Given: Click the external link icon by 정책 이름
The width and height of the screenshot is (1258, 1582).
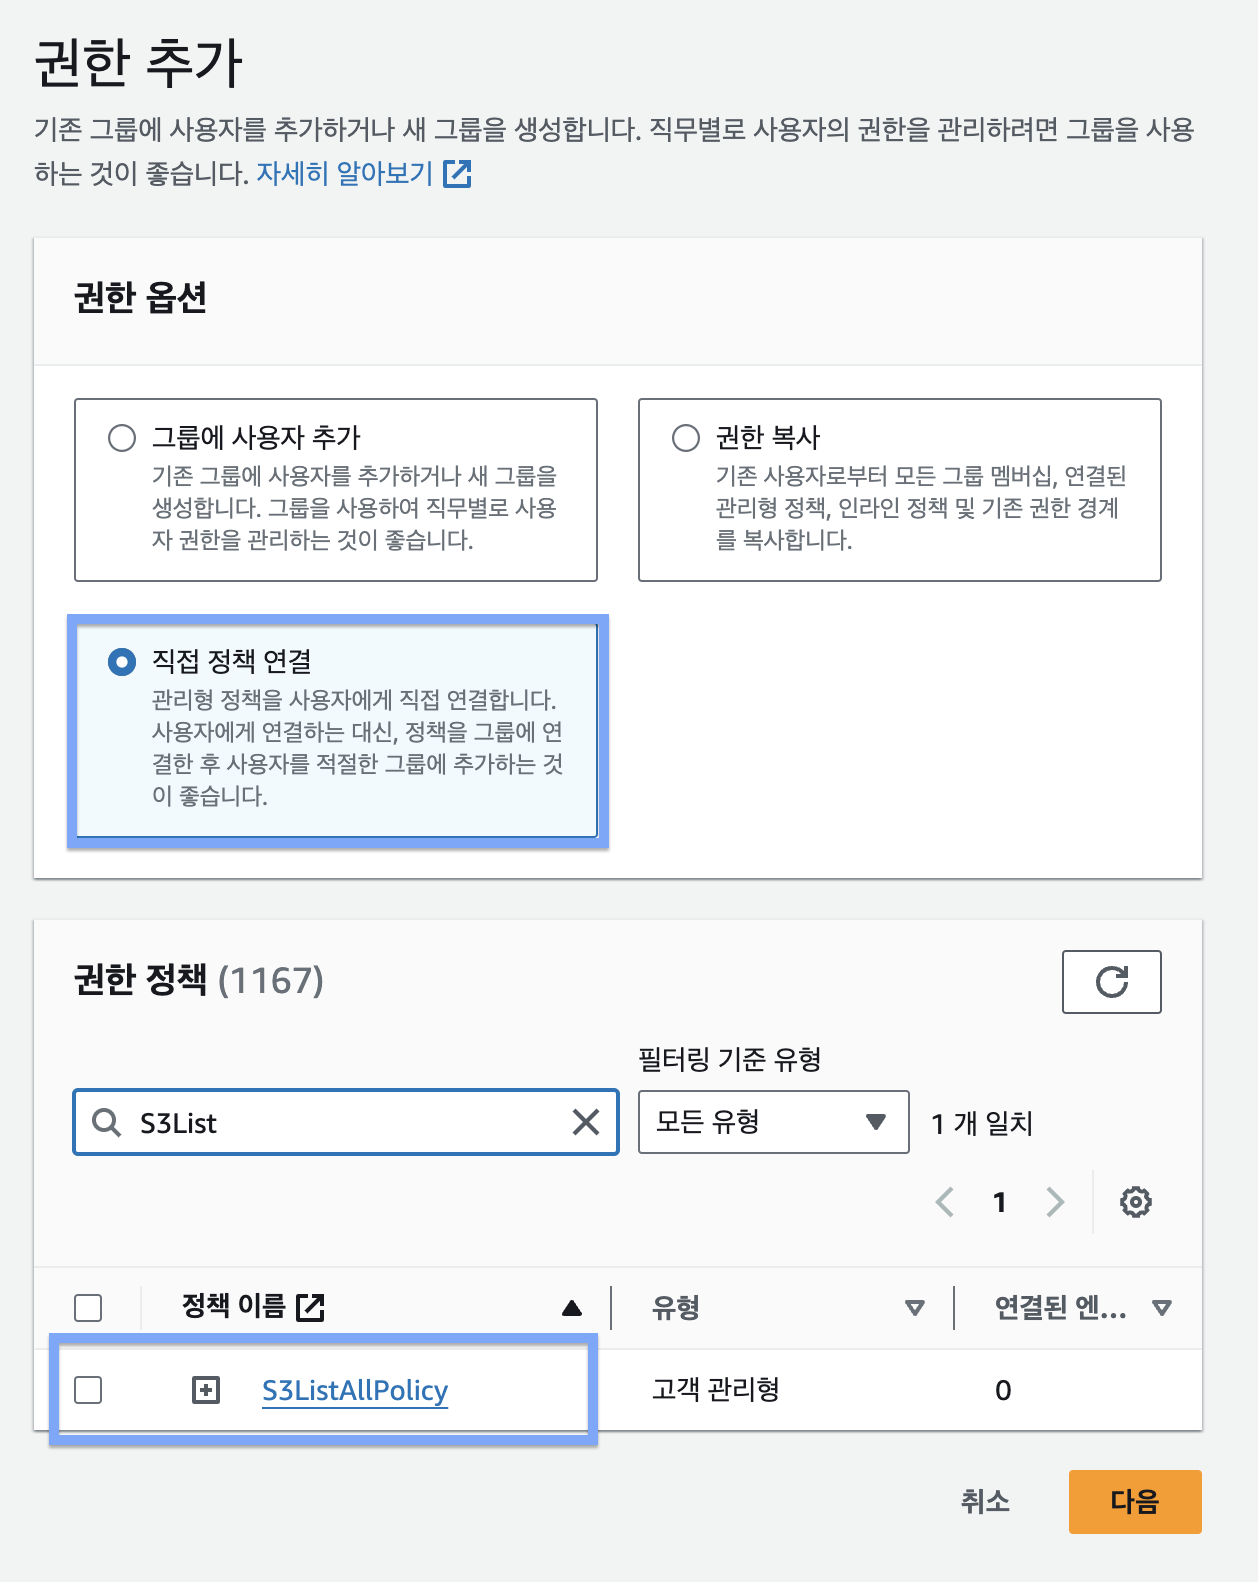Looking at the screenshot, I should click(x=310, y=1307).
